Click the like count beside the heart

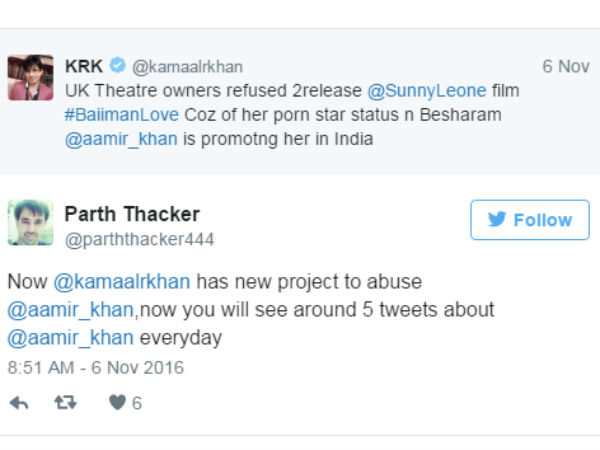[x=137, y=403]
